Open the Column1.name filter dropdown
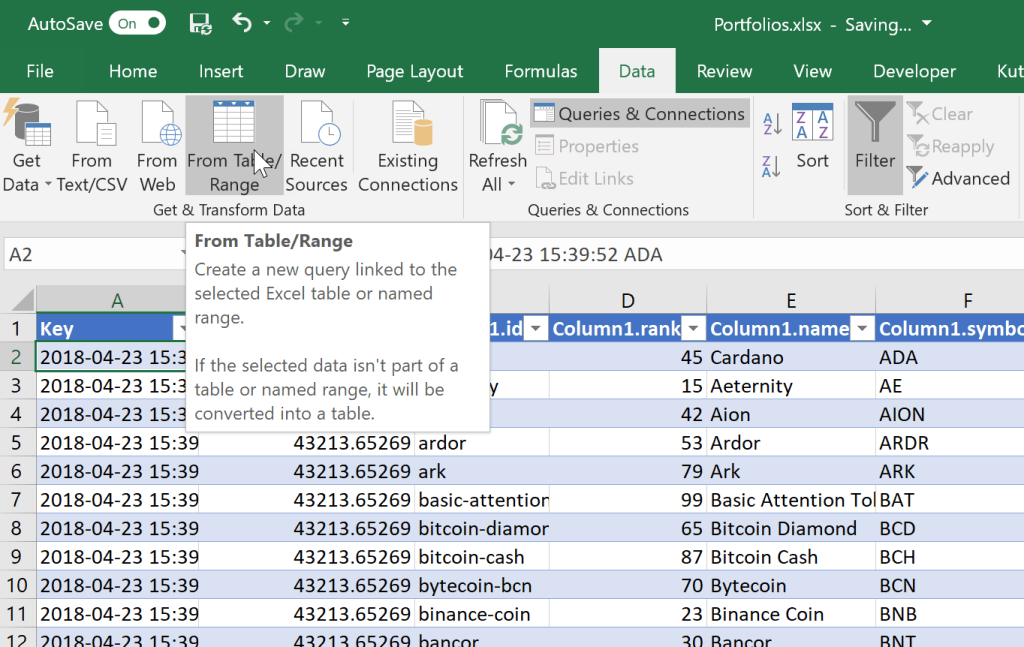The height and width of the screenshot is (647, 1024). click(x=862, y=328)
